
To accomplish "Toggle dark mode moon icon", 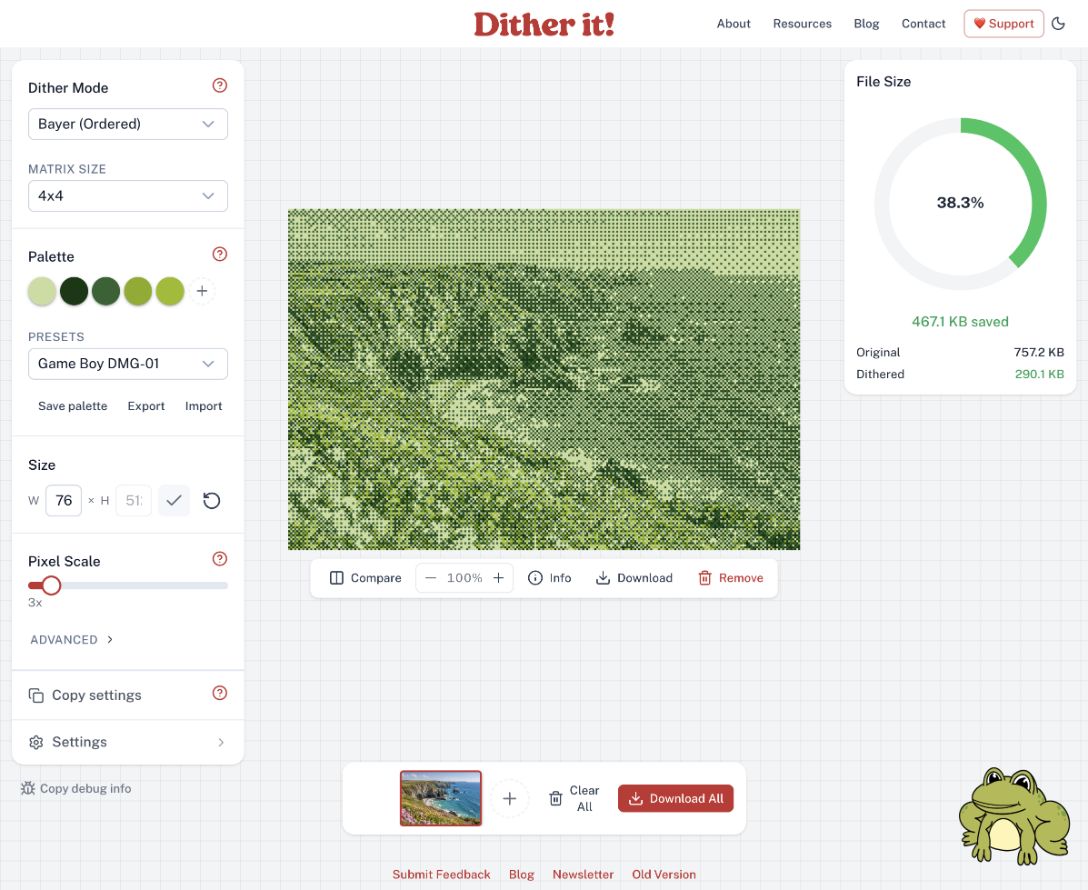I will pos(1058,24).
